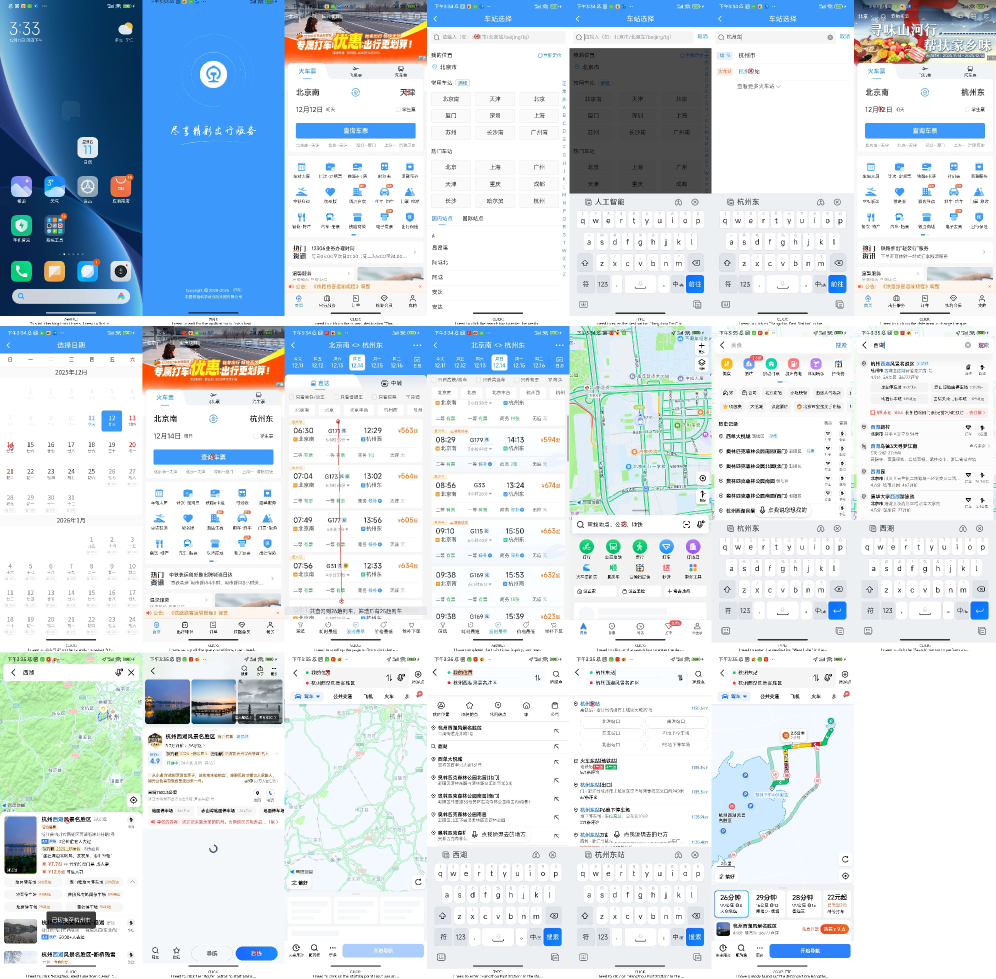The width and height of the screenshot is (996, 979).
Task: Pick highlighted date 12 in 2025年12月 calendar
Action: pyautogui.click(x=112, y=421)
